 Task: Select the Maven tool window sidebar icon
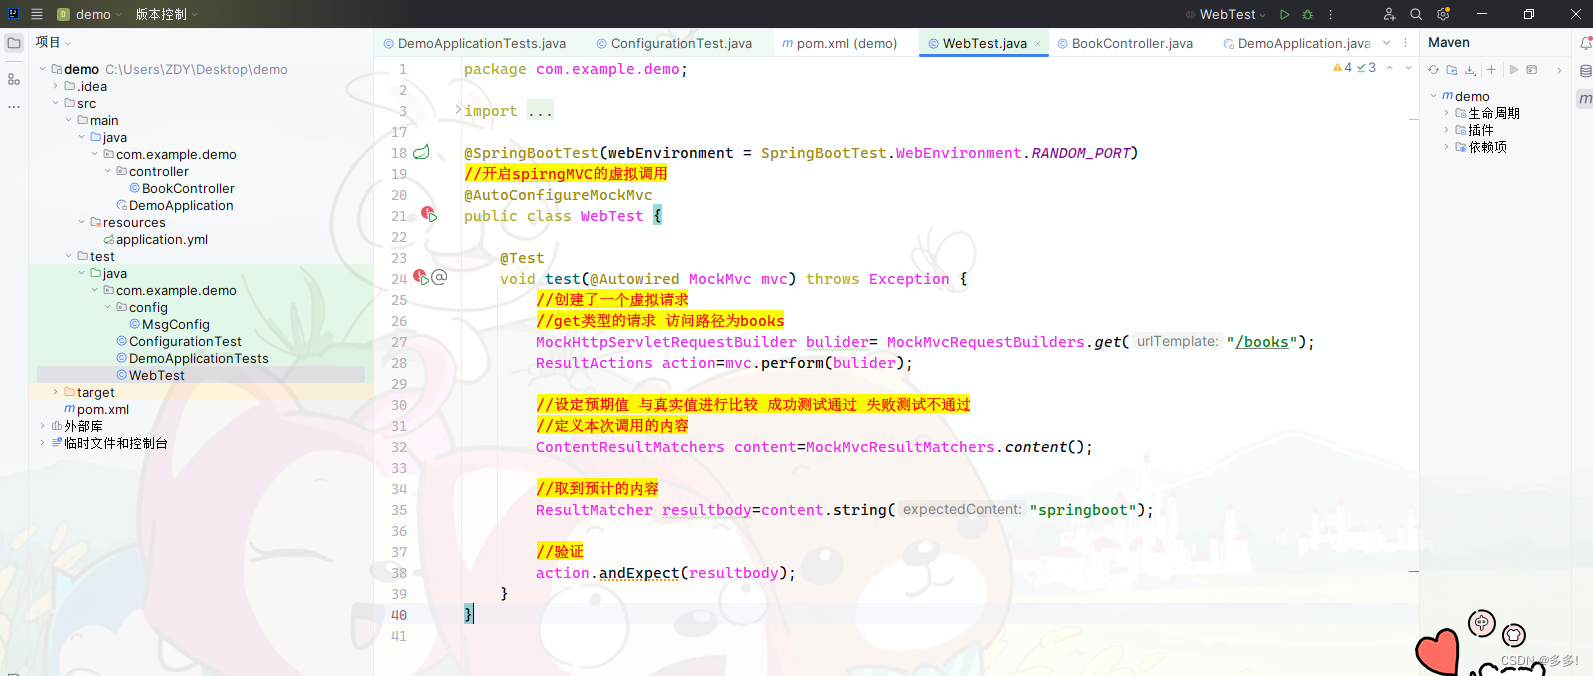[x=1585, y=99]
